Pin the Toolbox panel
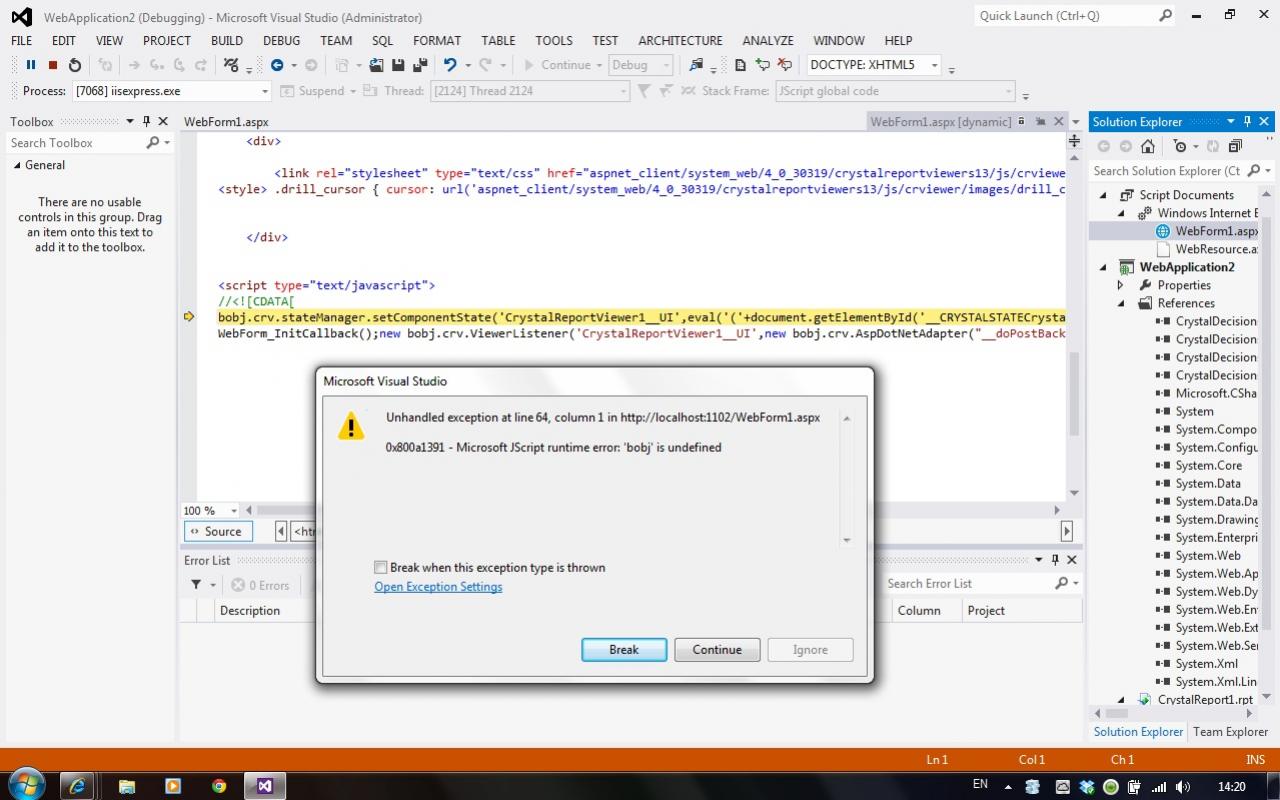Viewport: 1280px width, 800px height. (x=146, y=121)
